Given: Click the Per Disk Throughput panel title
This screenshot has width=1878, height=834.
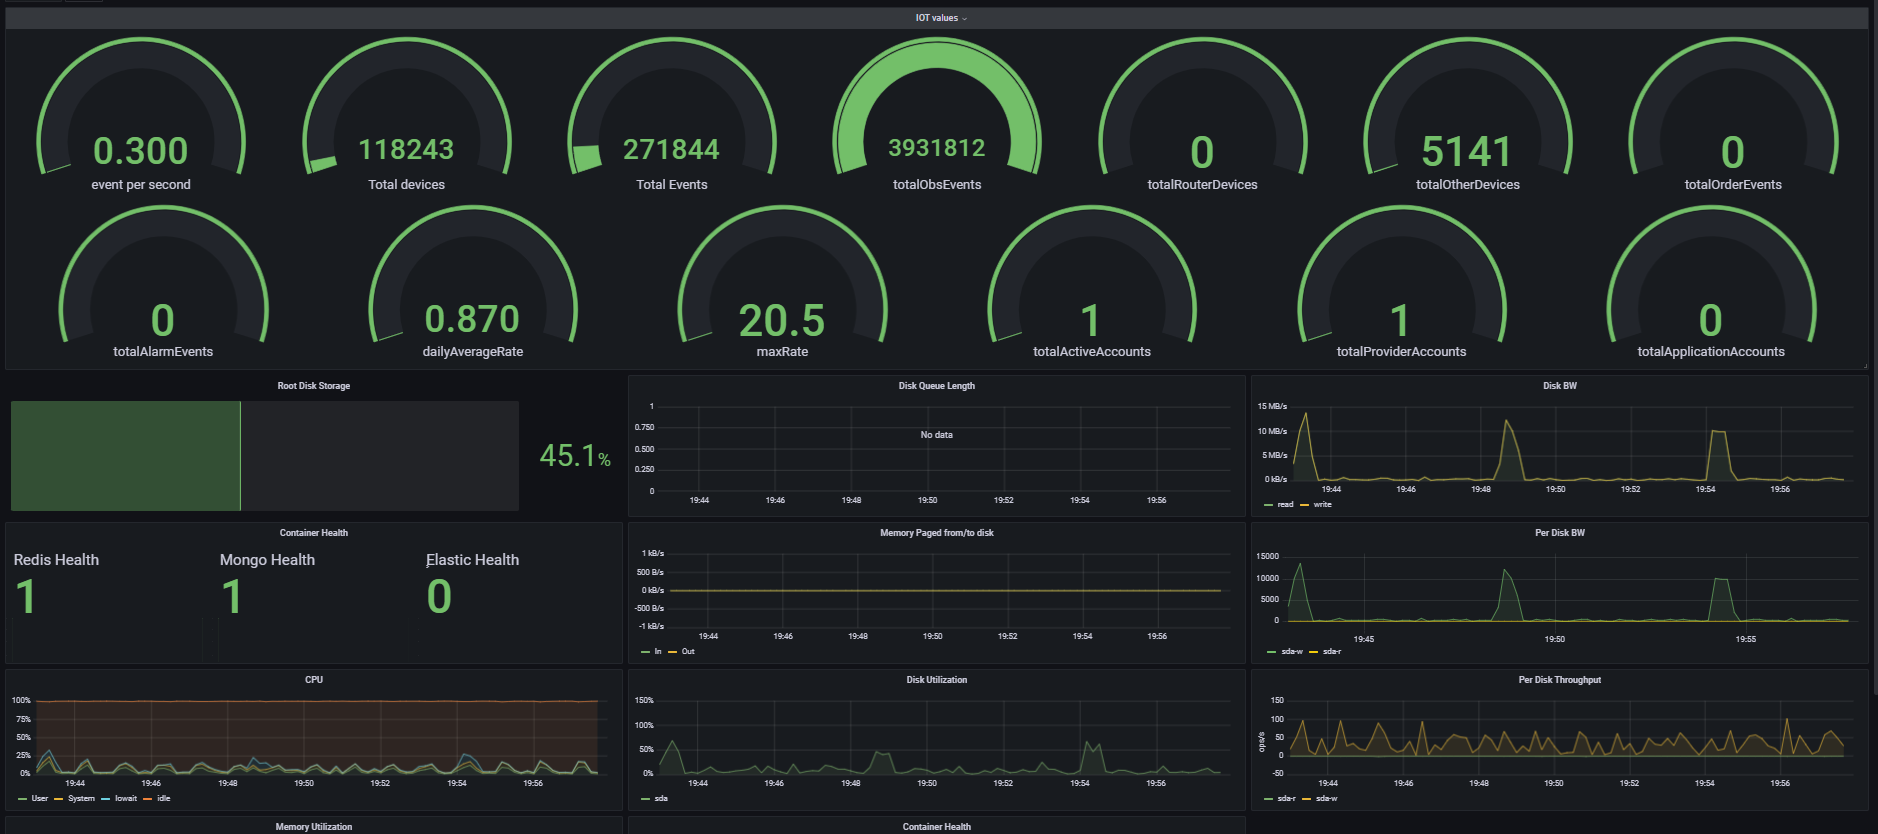Looking at the screenshot, I should click(x=1559, y=680).
